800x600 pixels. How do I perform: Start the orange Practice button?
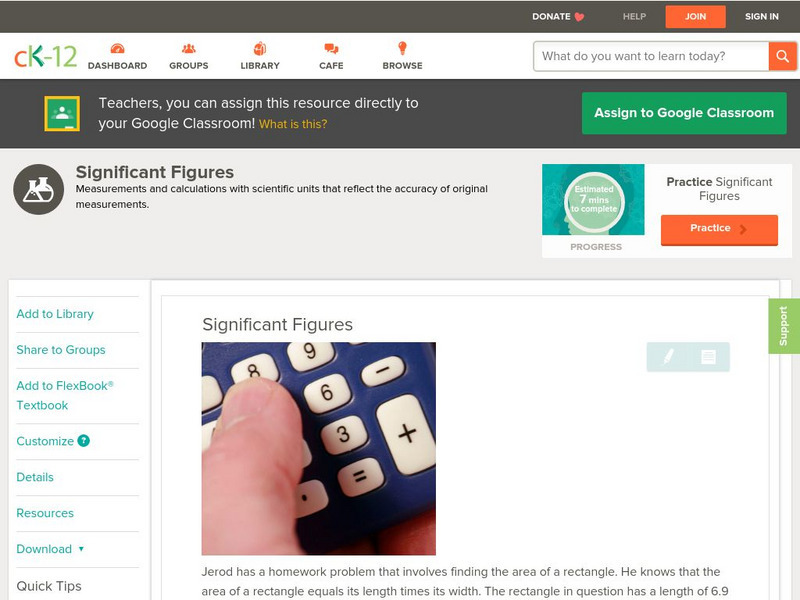click(719, 229)
